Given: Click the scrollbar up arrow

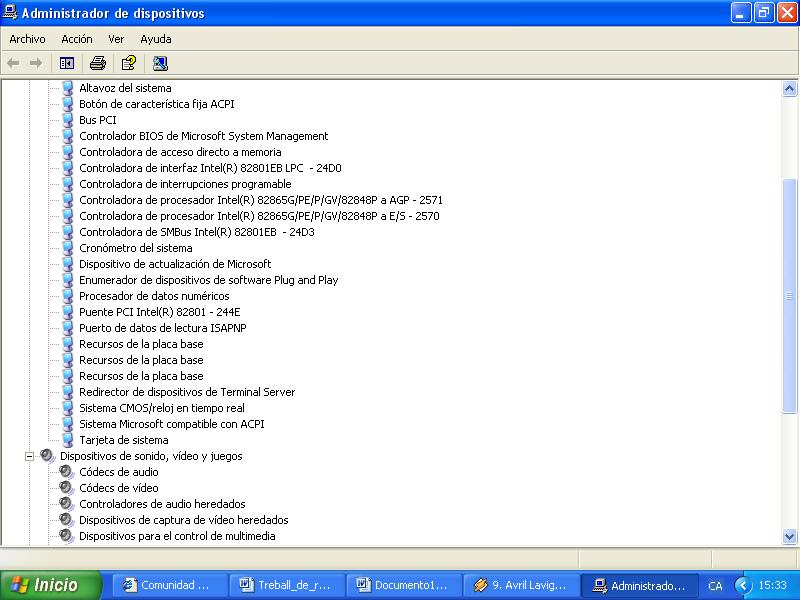Looking at the screenshot, I should (x=789, y=89).
